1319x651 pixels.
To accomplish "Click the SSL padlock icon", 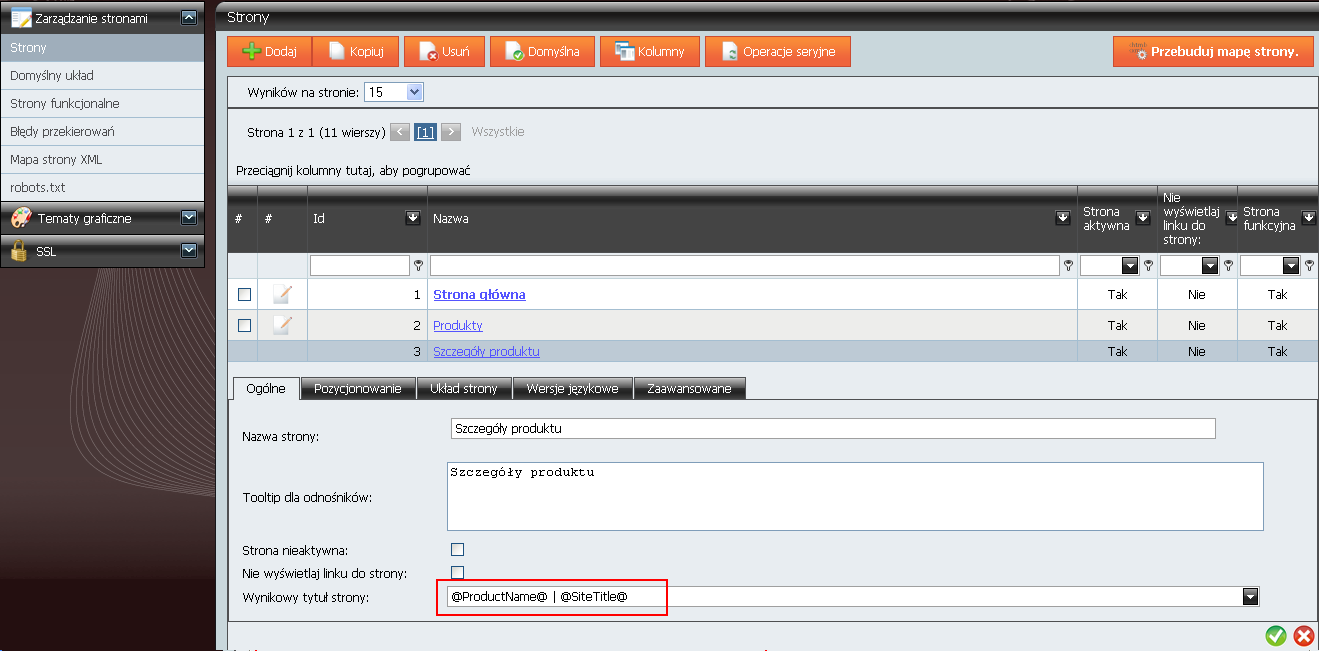I will 19,250.
